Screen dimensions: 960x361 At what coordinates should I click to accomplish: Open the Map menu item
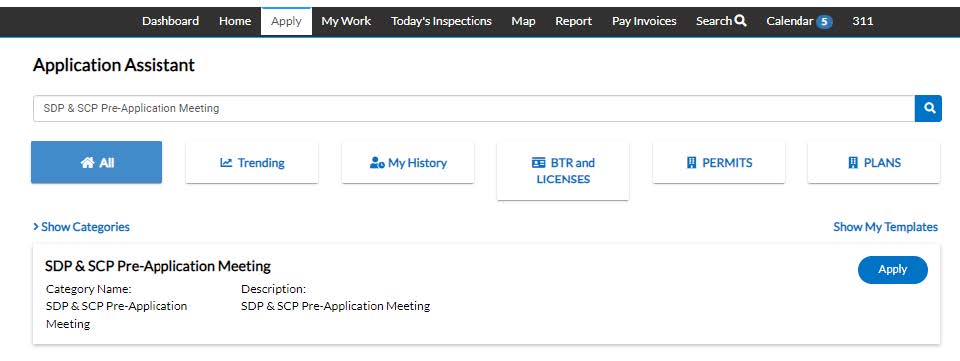click(523, 21)
